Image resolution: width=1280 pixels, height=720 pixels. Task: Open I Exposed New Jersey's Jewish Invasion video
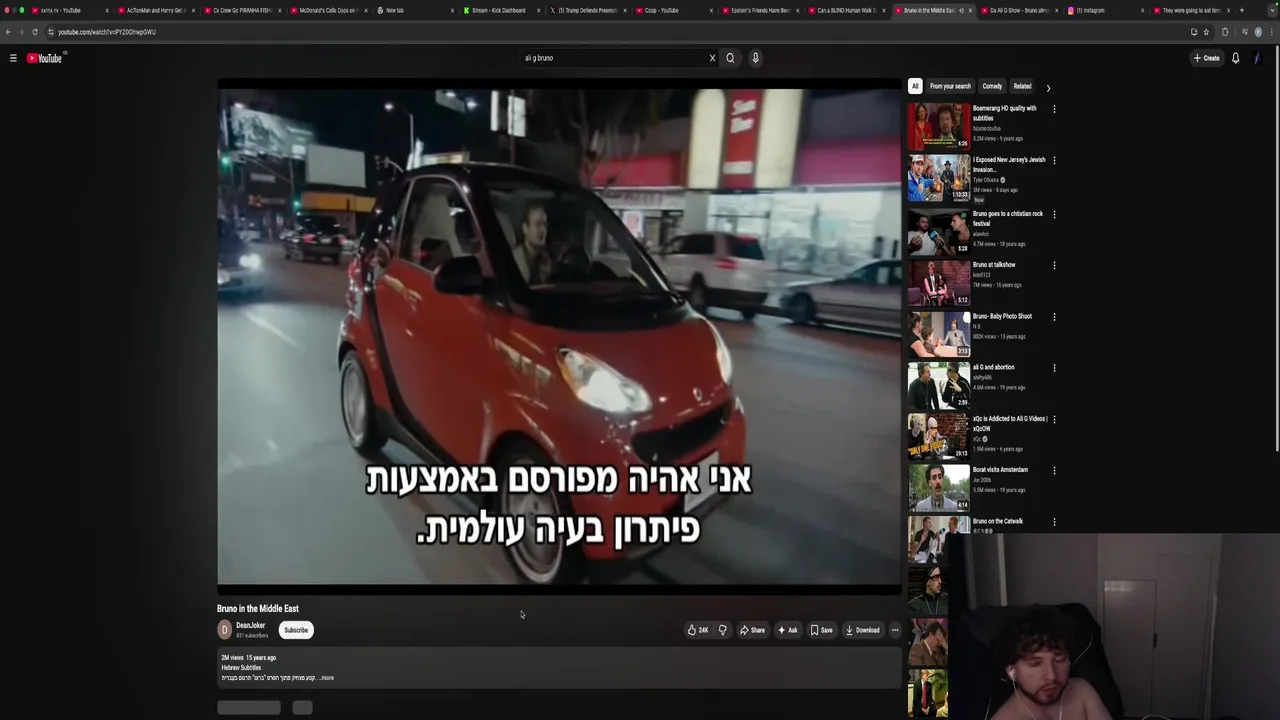pyautogui.click(x=1009, y=164)
